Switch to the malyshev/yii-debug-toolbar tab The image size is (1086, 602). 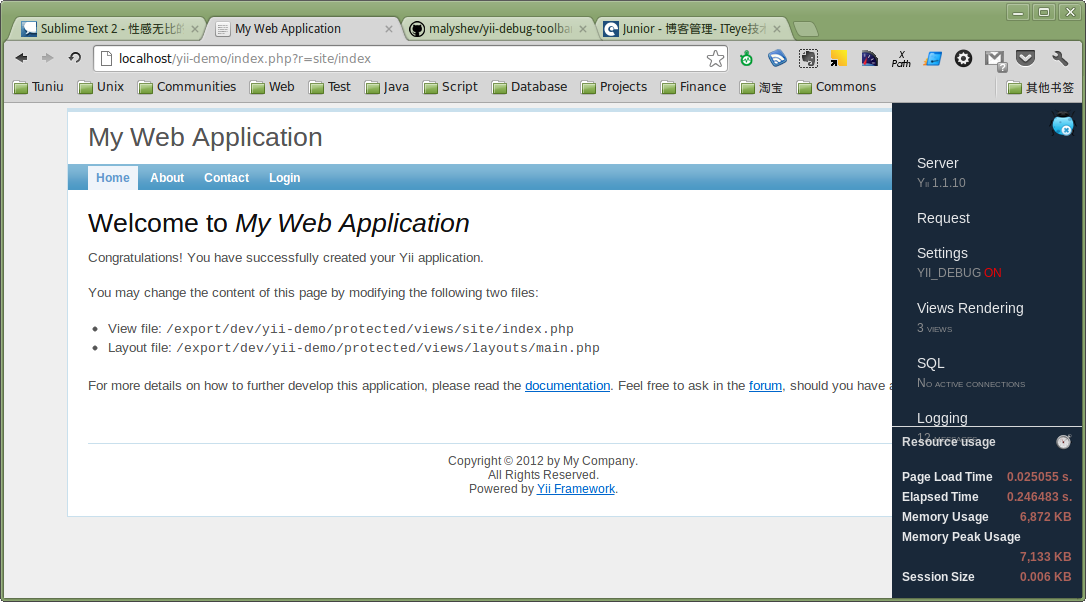(x=499, y=28)
